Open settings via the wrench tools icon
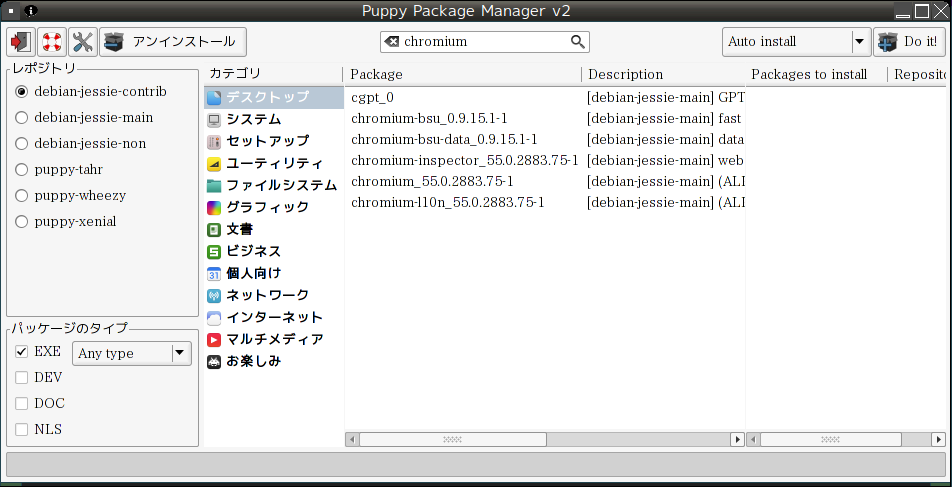952x487 pixels. tap(83, 42)
